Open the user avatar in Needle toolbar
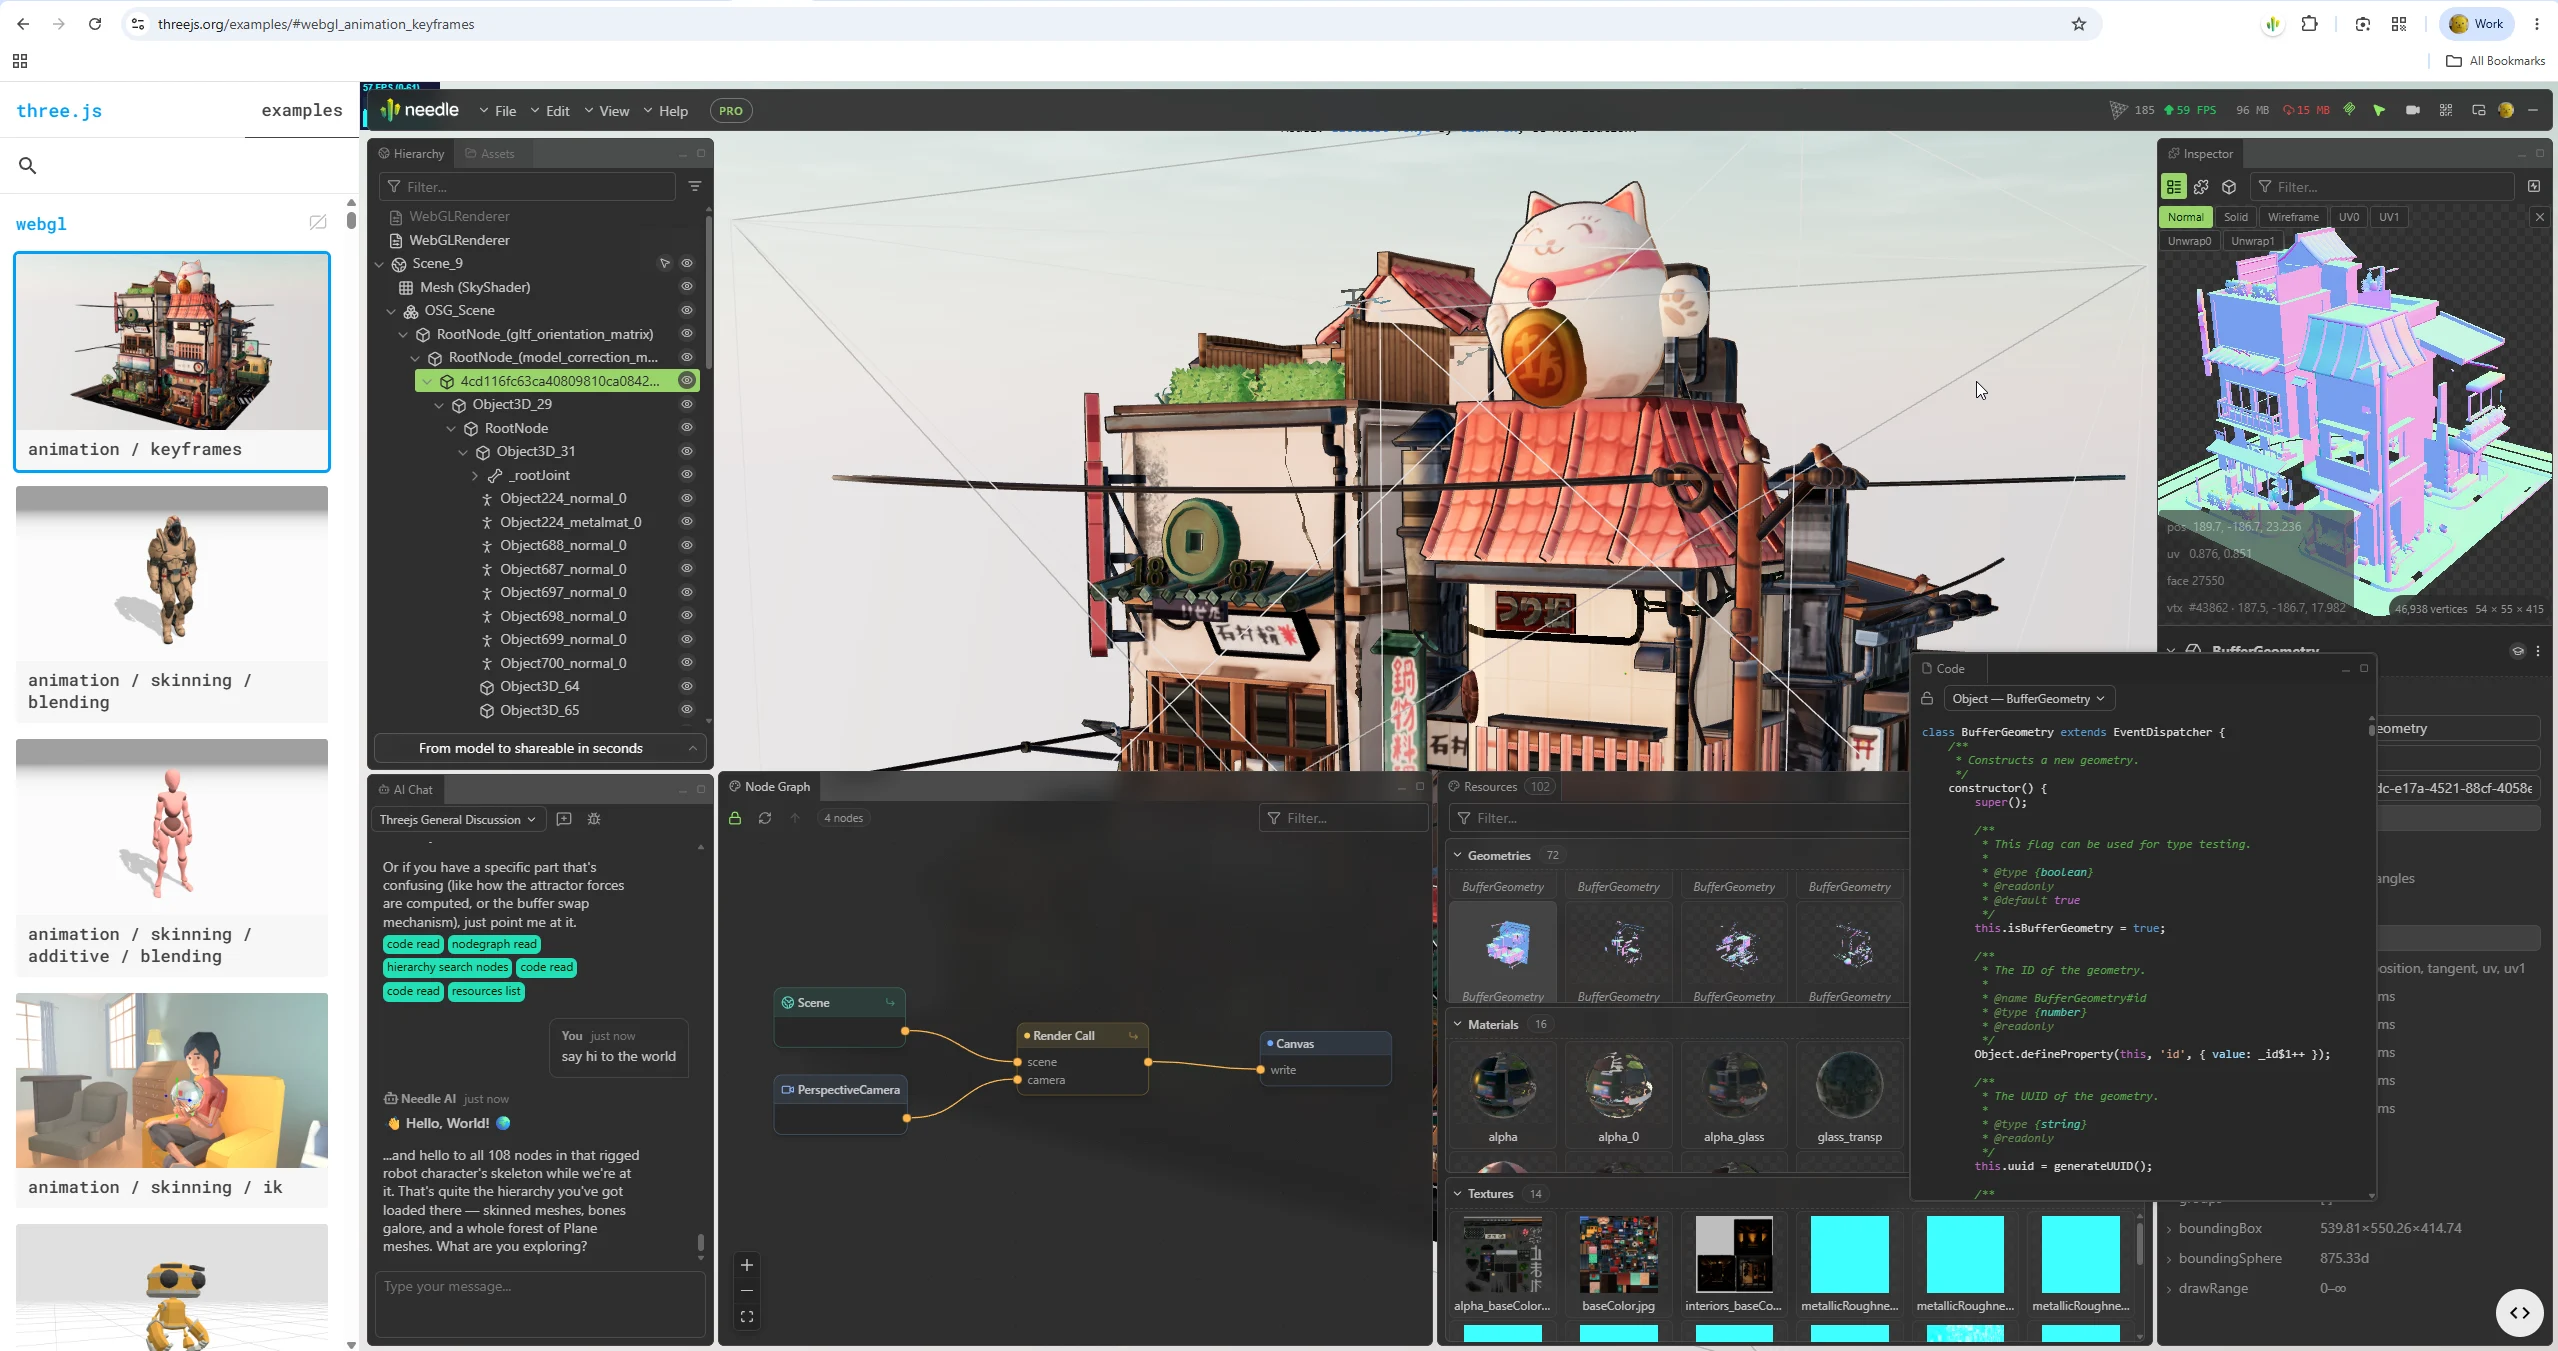 [2506, 110]
